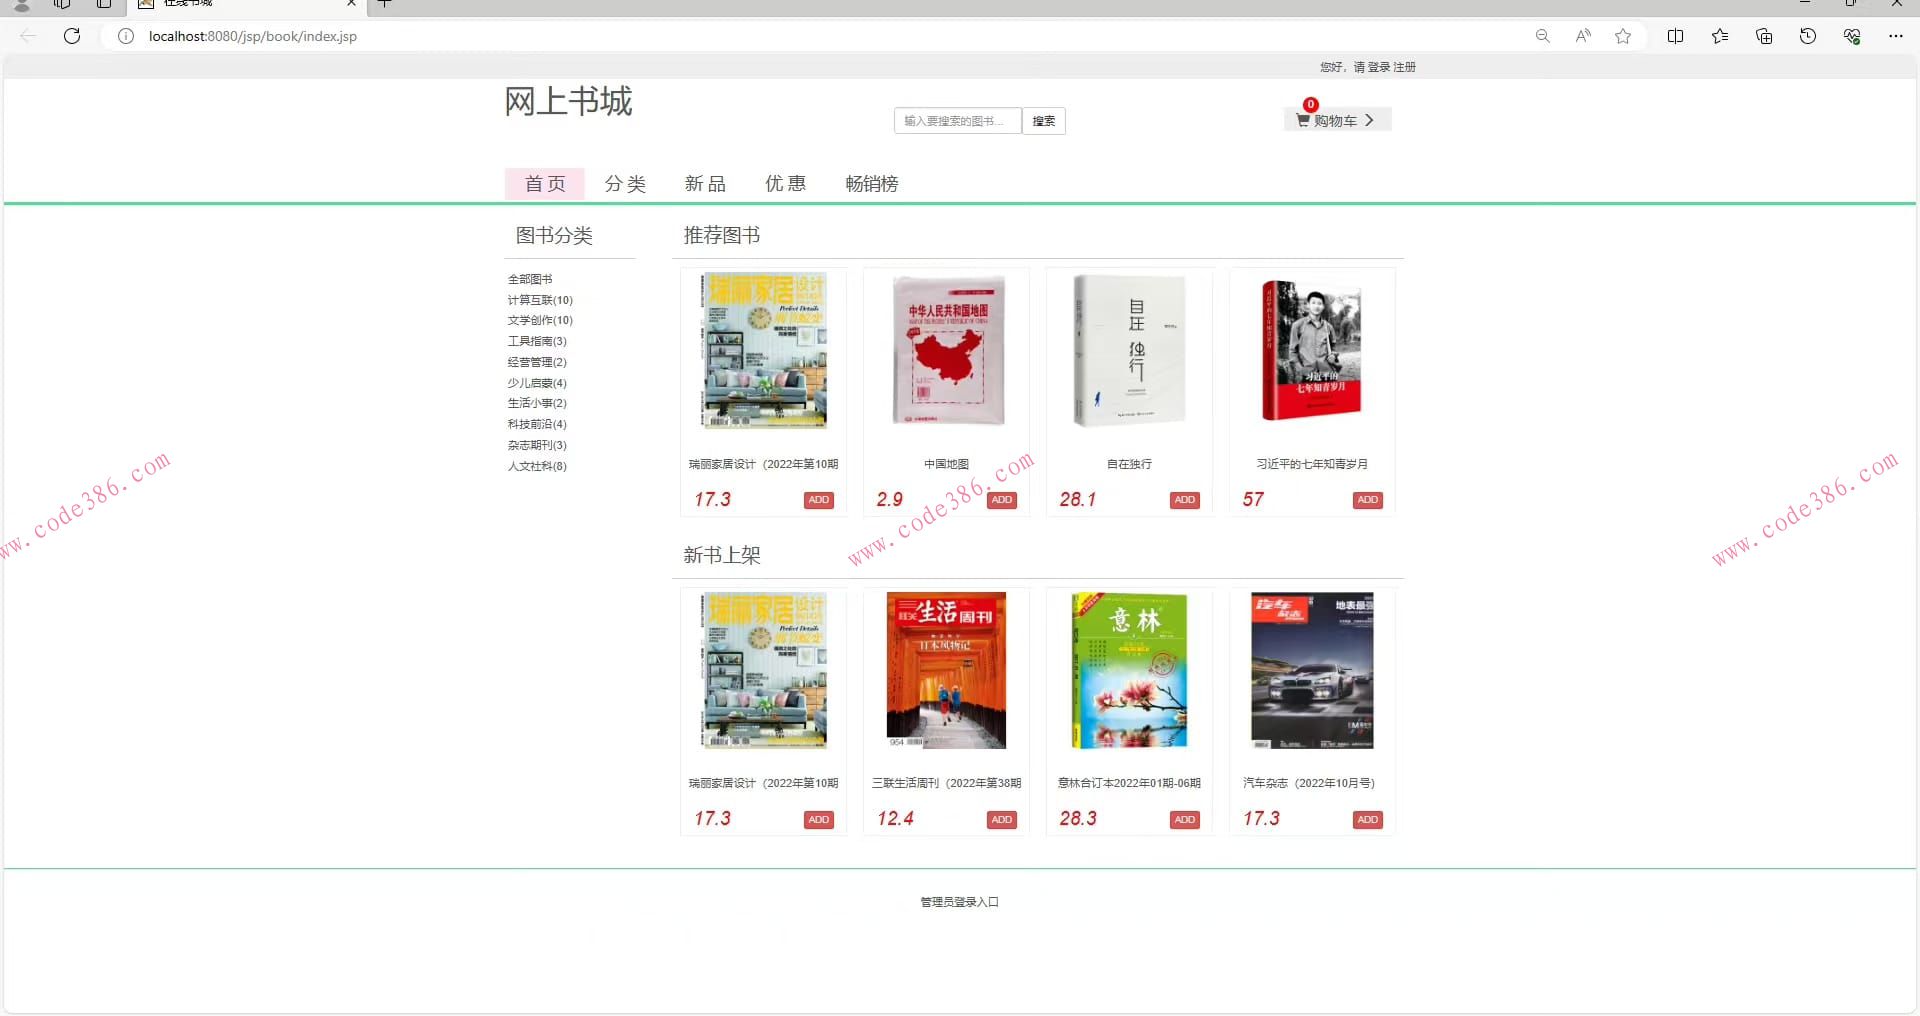Open the 畅销榜 tab
The height and width of the screenshot is (1016, 1920).
pyautogui.click(x=871, y=183)
